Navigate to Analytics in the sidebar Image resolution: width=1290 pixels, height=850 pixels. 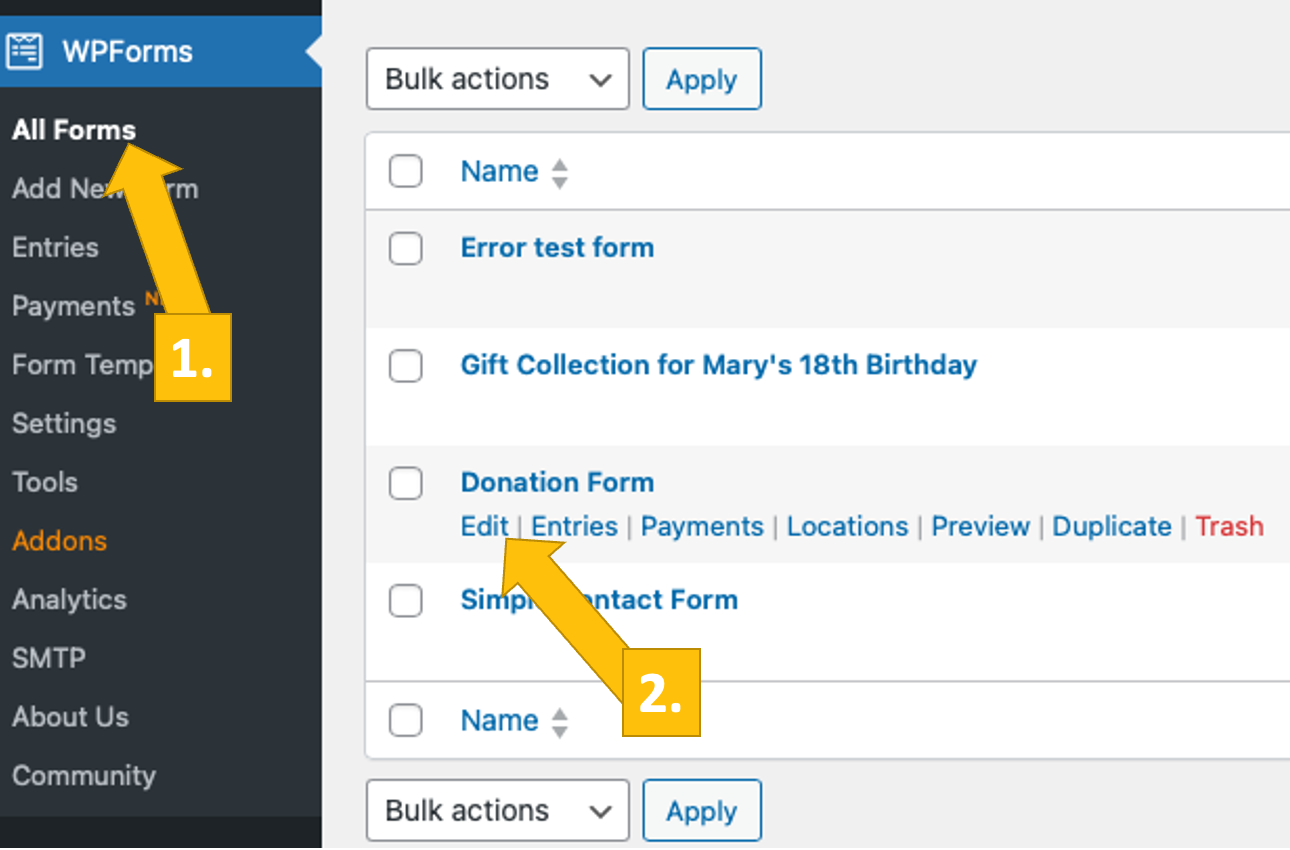pyautogui.click(x=69, y=600)
